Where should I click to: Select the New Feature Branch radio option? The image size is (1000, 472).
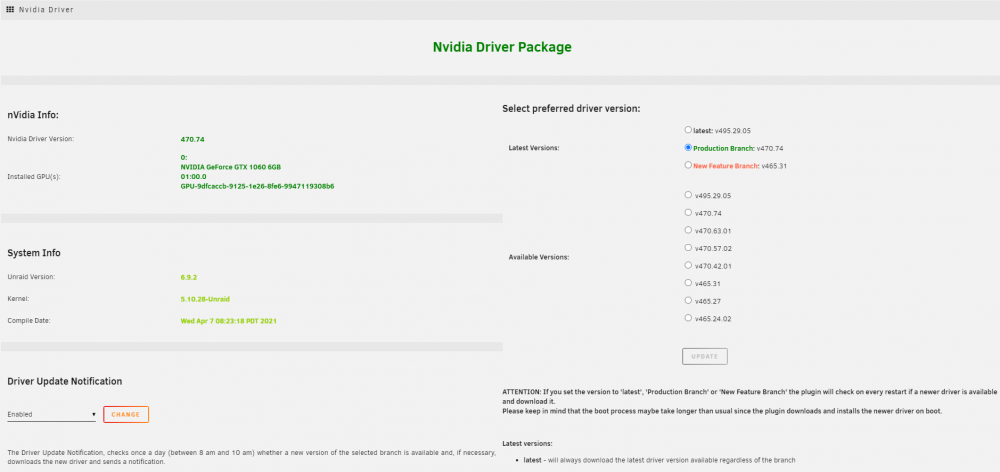point(688,165)
